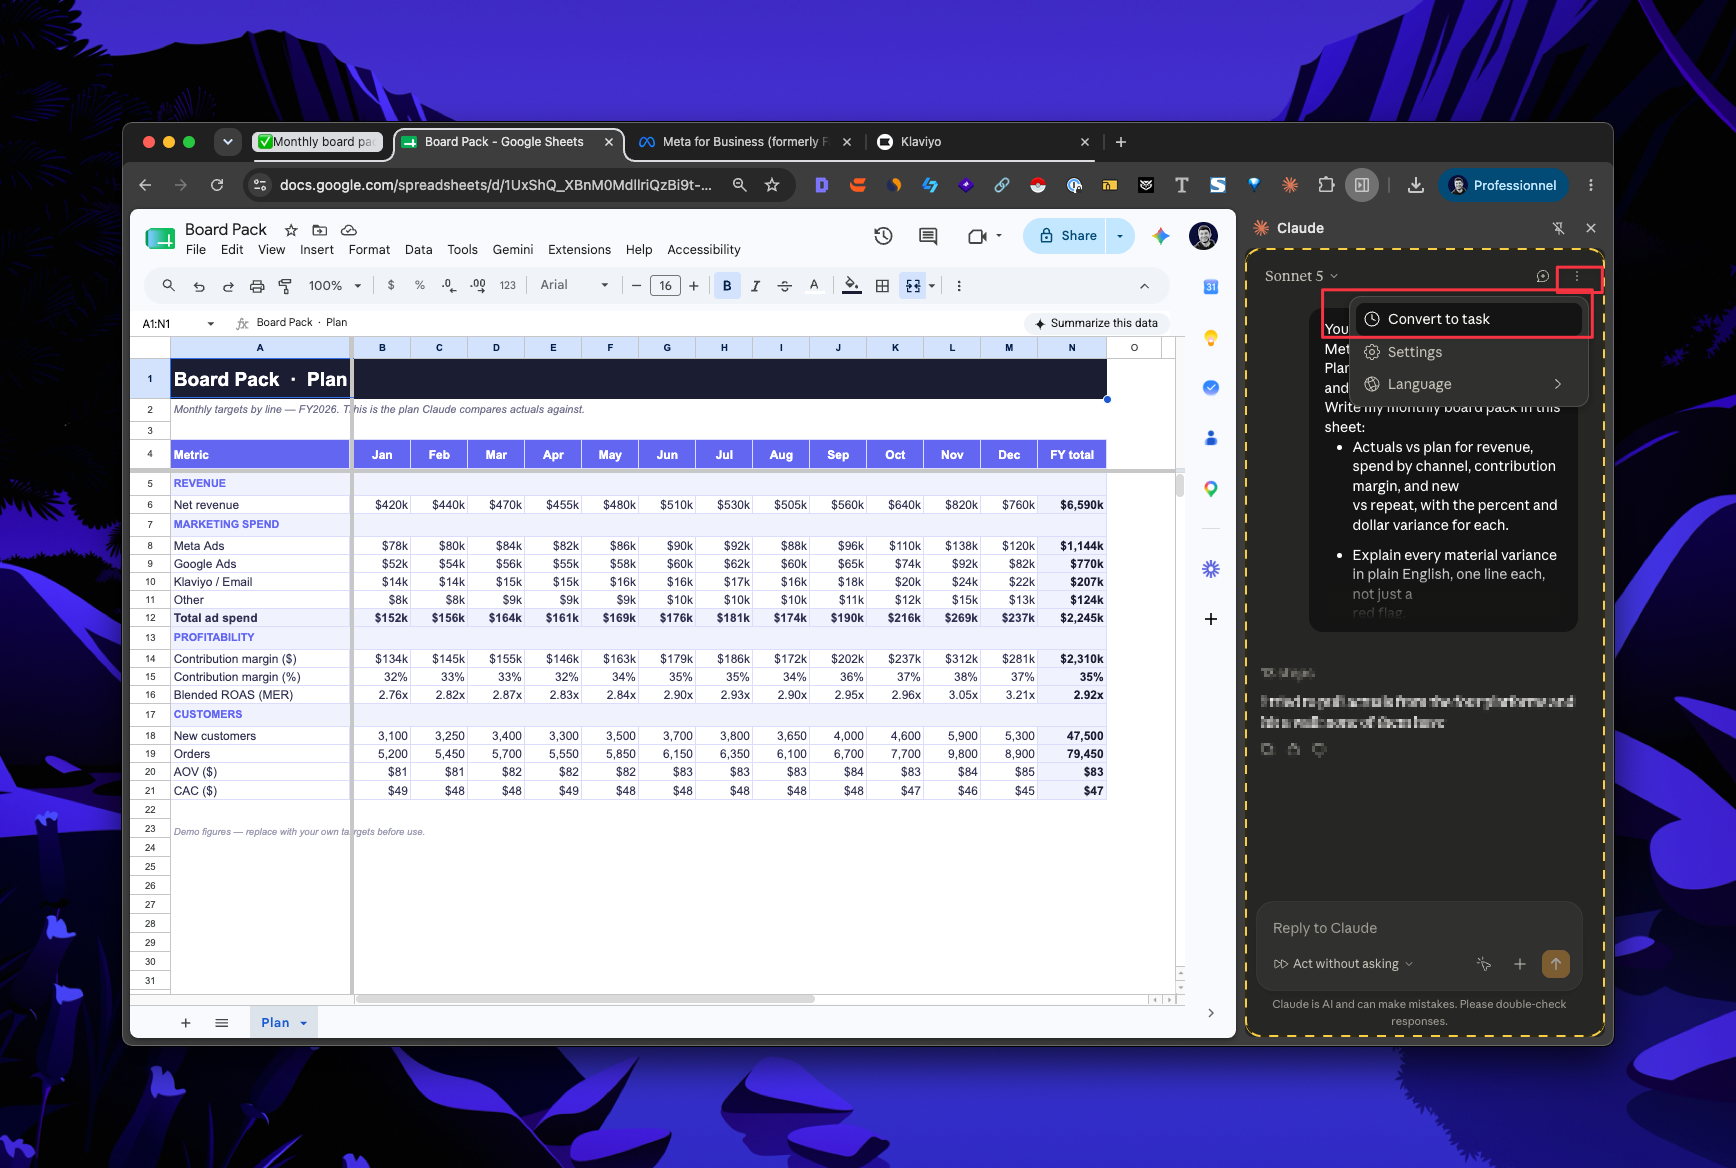The width and height of the screenshot is (1736, 1168).
Task: Format cells as currency with the $ icon
Action: pos(391,285)
